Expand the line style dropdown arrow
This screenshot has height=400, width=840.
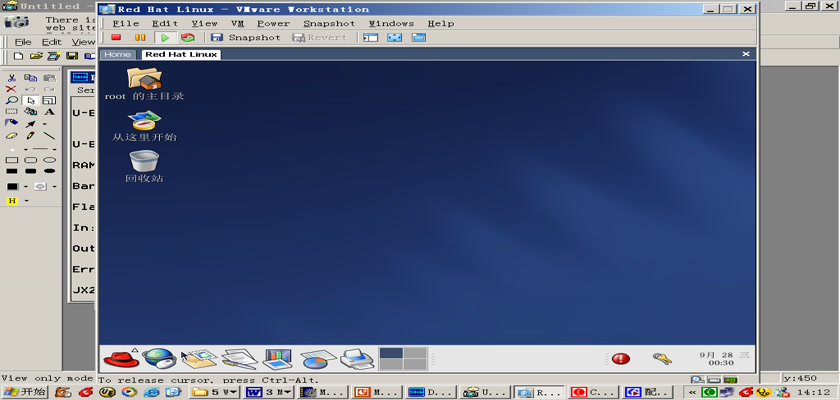coord(55,149)
